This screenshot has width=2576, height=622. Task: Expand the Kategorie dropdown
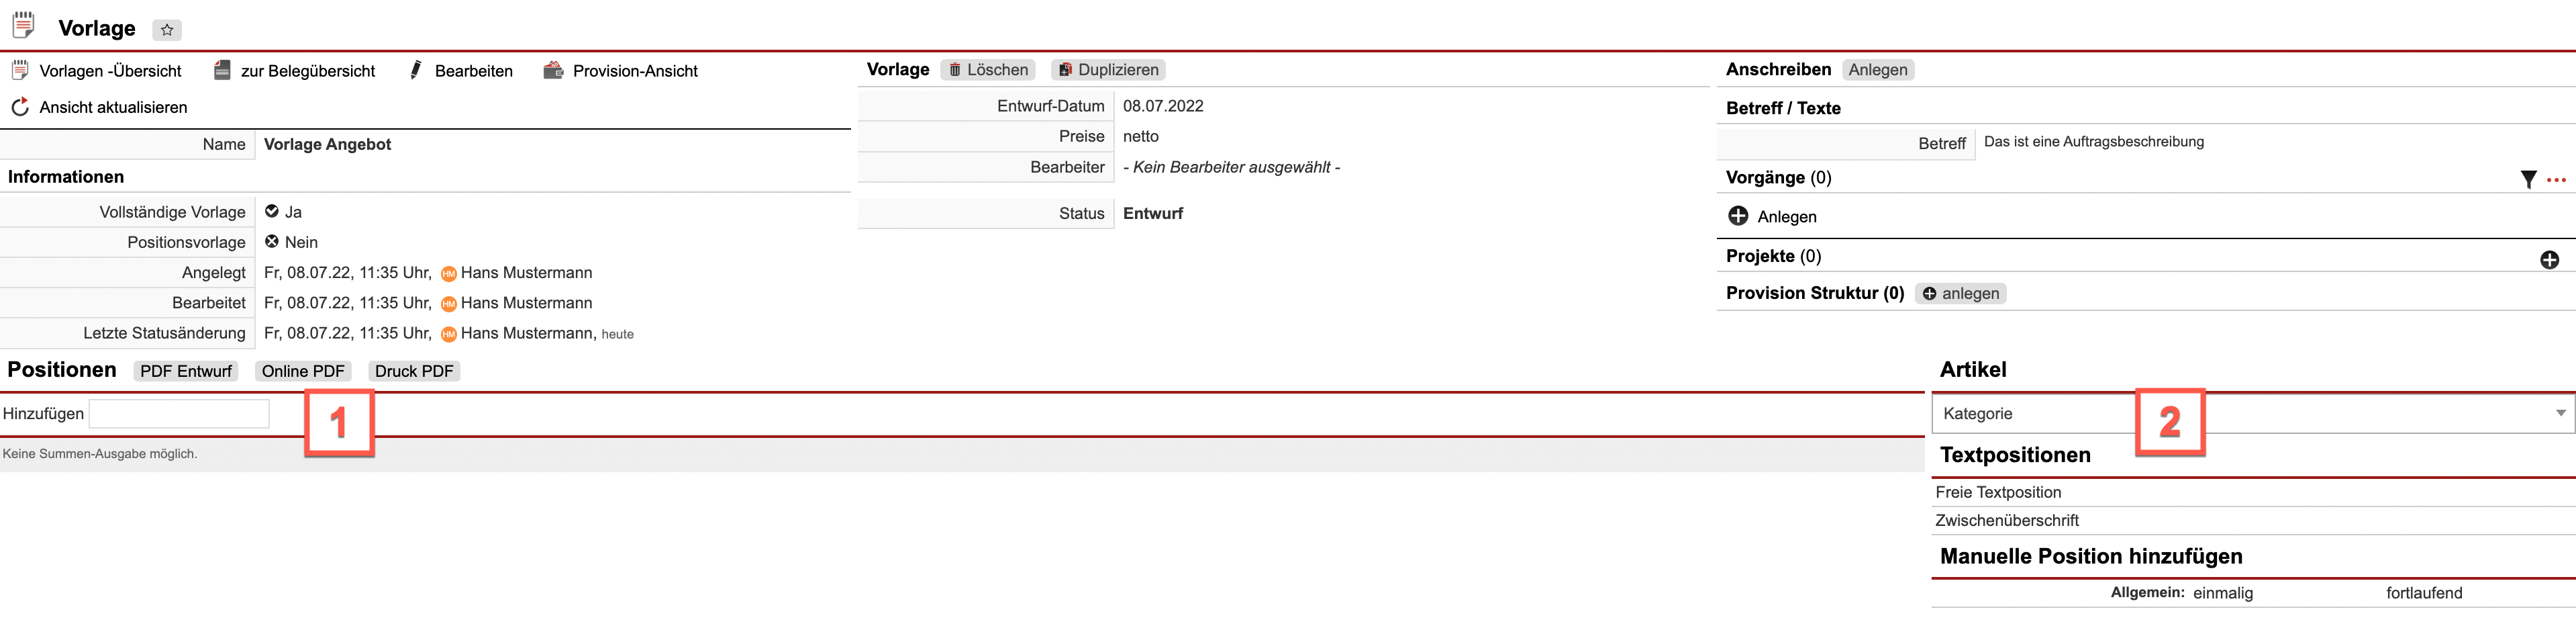click(2560, 413)
